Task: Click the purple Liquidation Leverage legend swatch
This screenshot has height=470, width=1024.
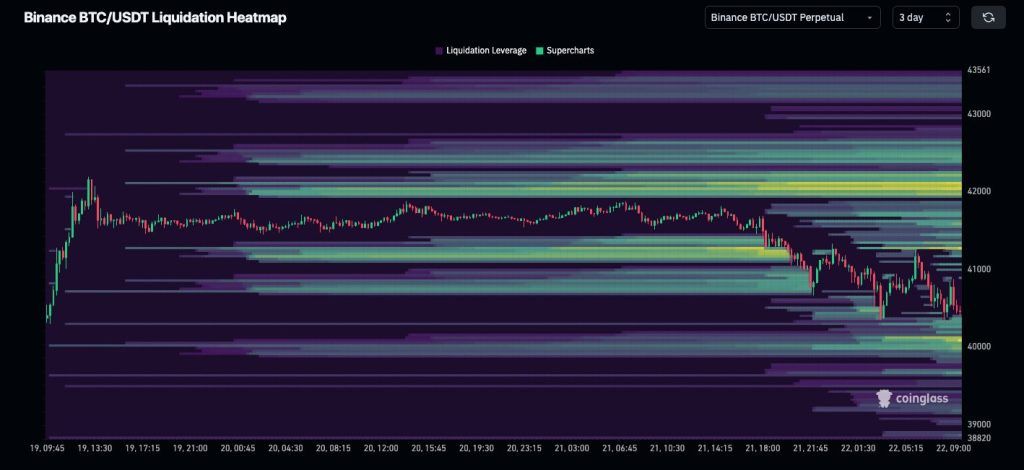Action: (439, 50)
